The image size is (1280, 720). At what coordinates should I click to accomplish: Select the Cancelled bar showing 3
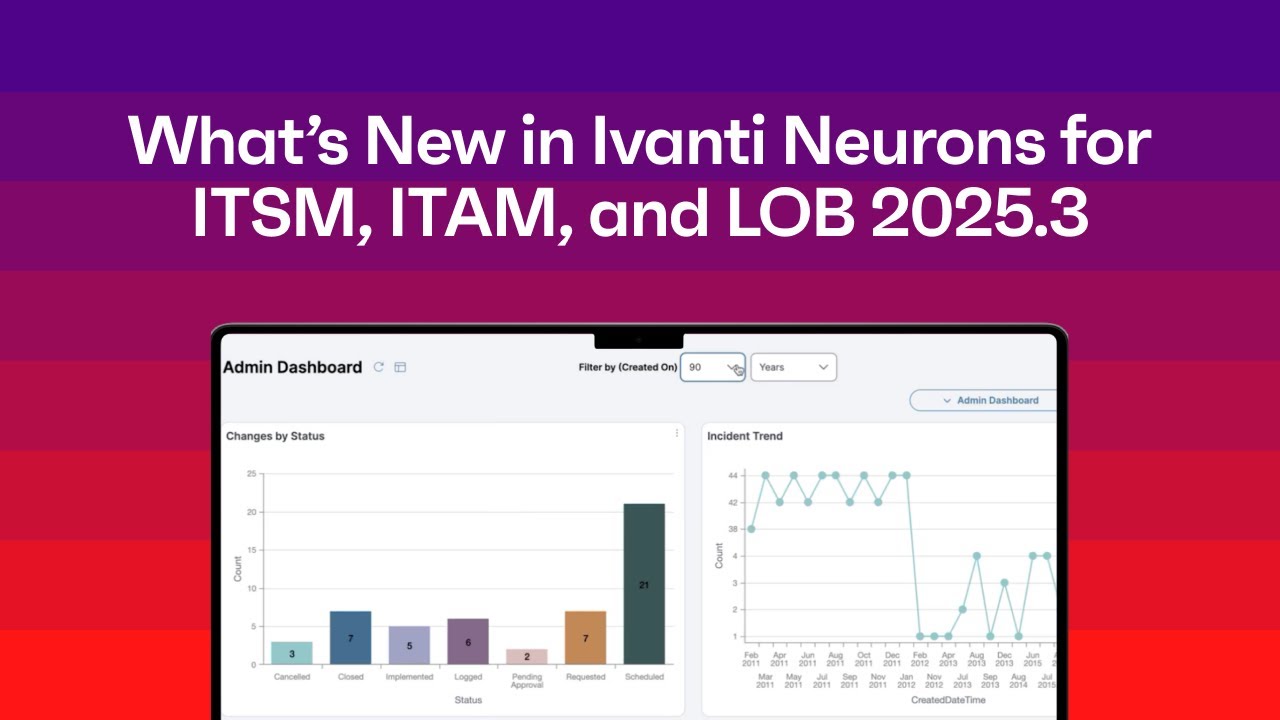(x=292, y=653)
